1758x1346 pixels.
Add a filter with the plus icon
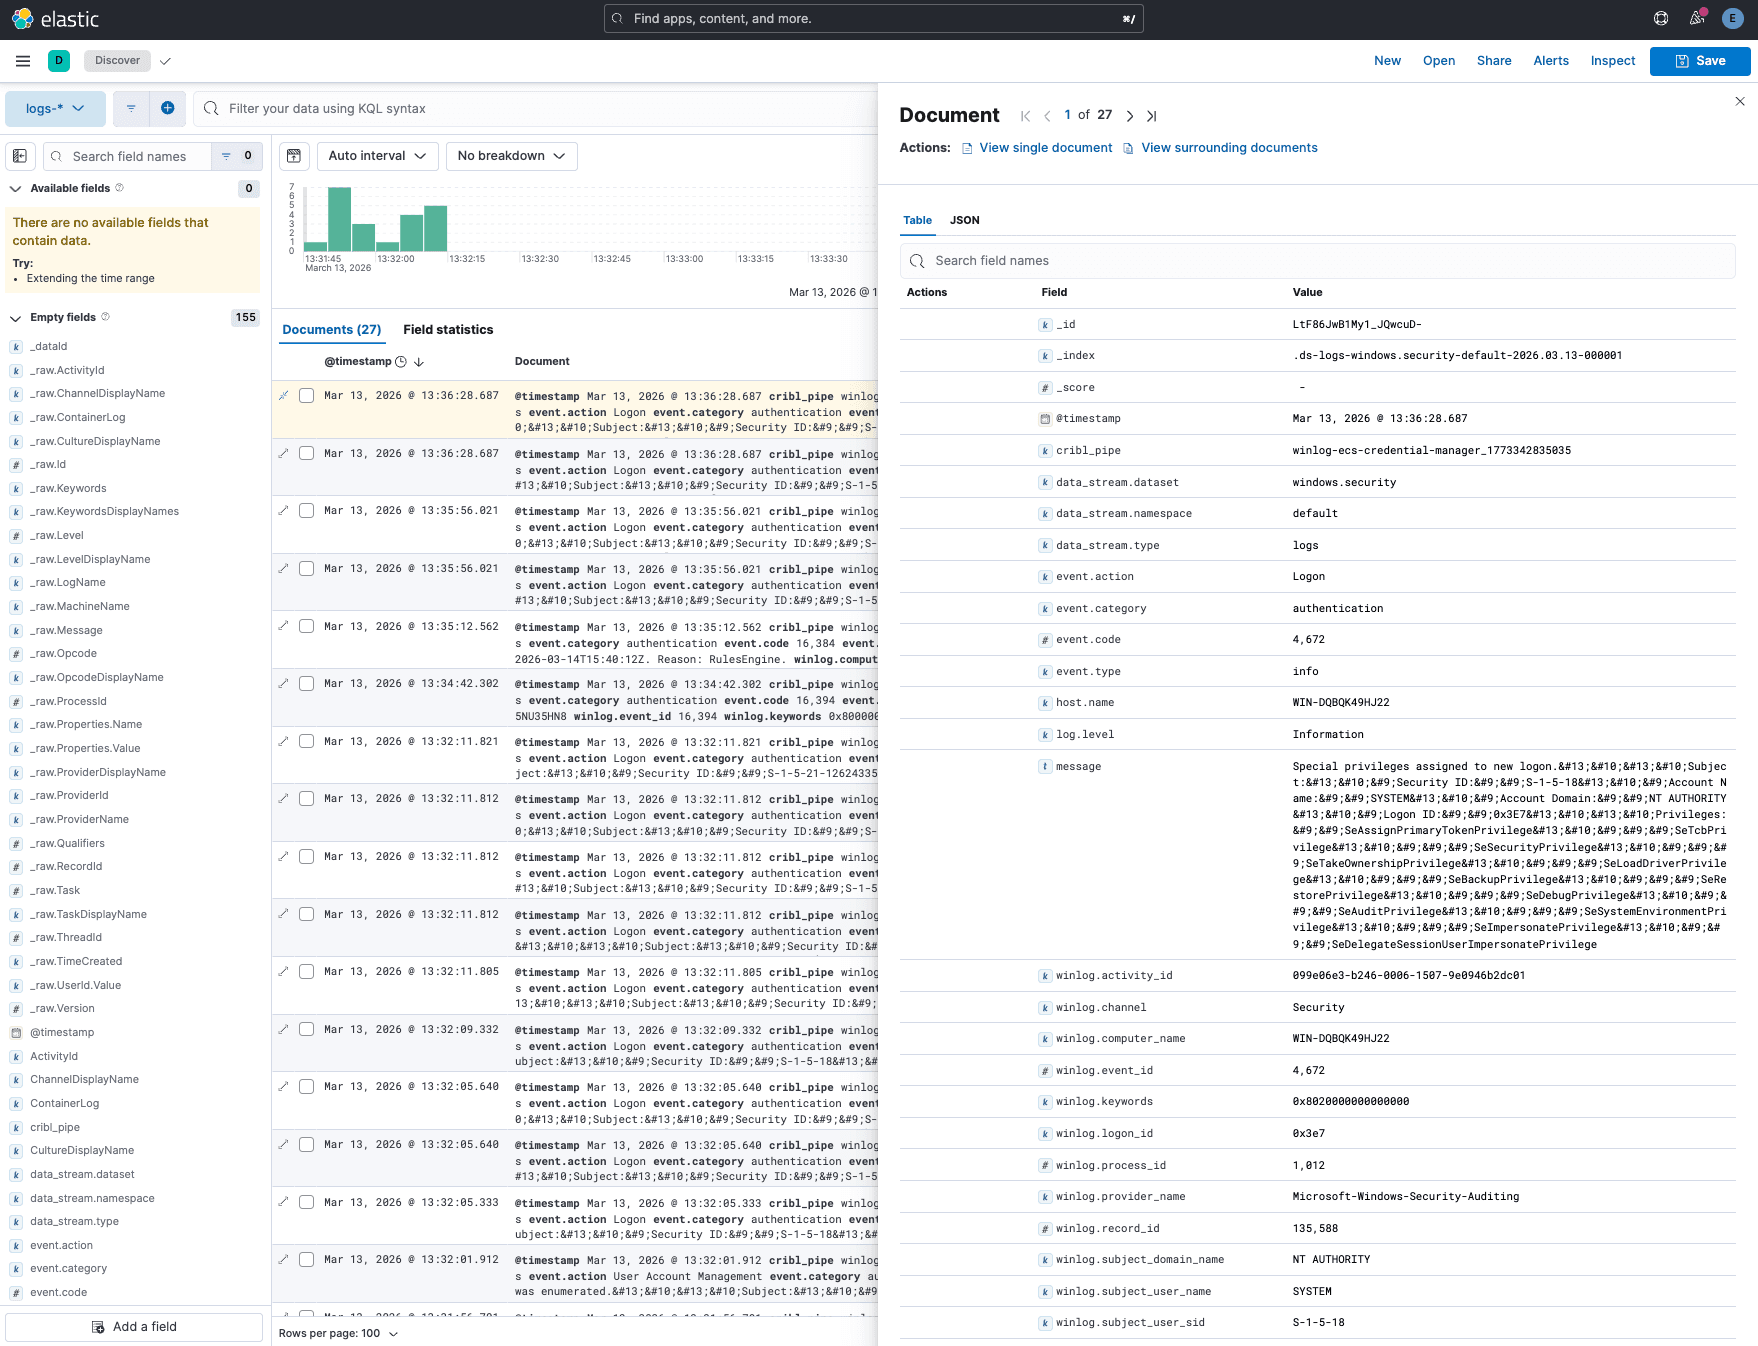click(168, 108)
